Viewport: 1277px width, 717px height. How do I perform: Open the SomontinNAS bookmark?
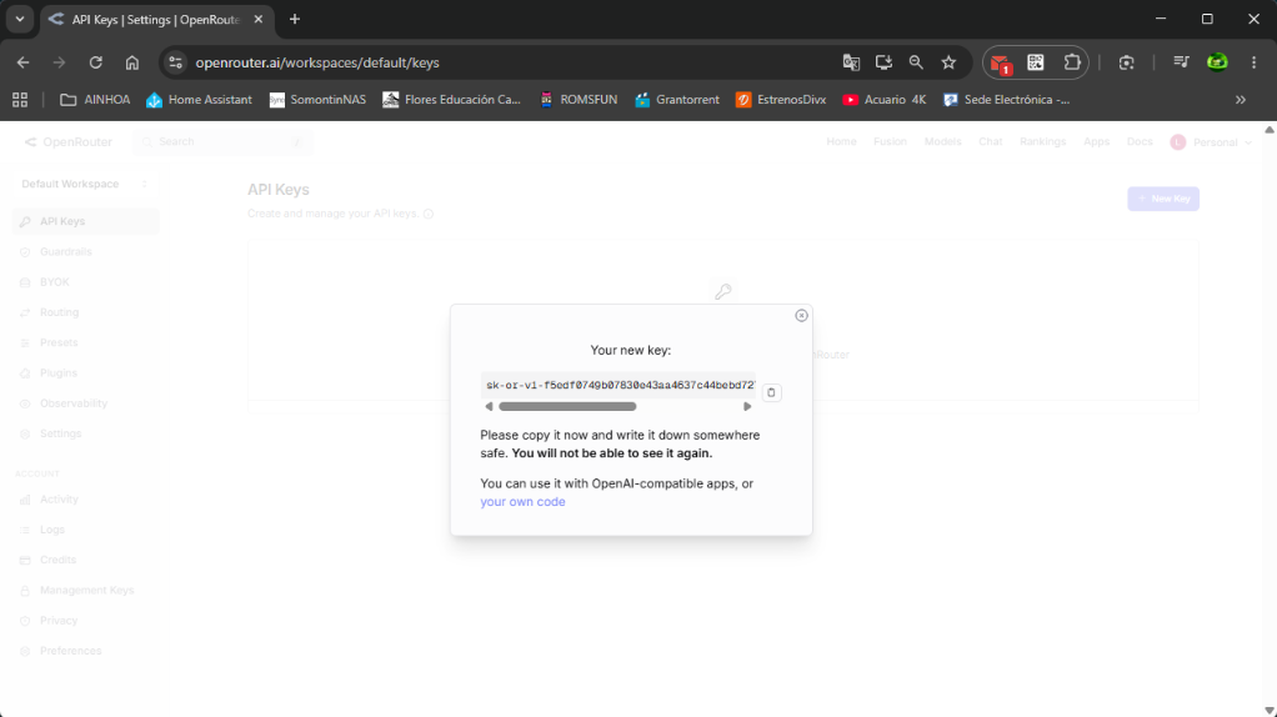coord(318,99)
